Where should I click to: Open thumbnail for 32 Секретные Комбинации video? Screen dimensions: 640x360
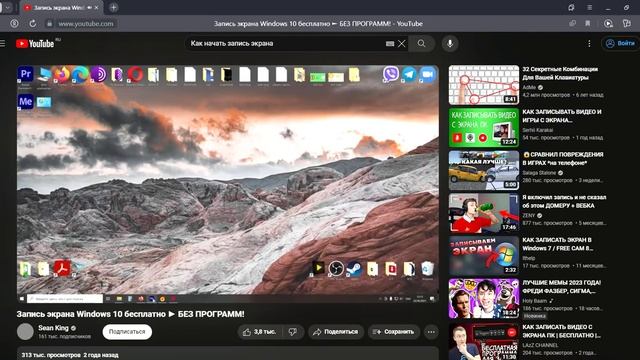click(484, 85)
